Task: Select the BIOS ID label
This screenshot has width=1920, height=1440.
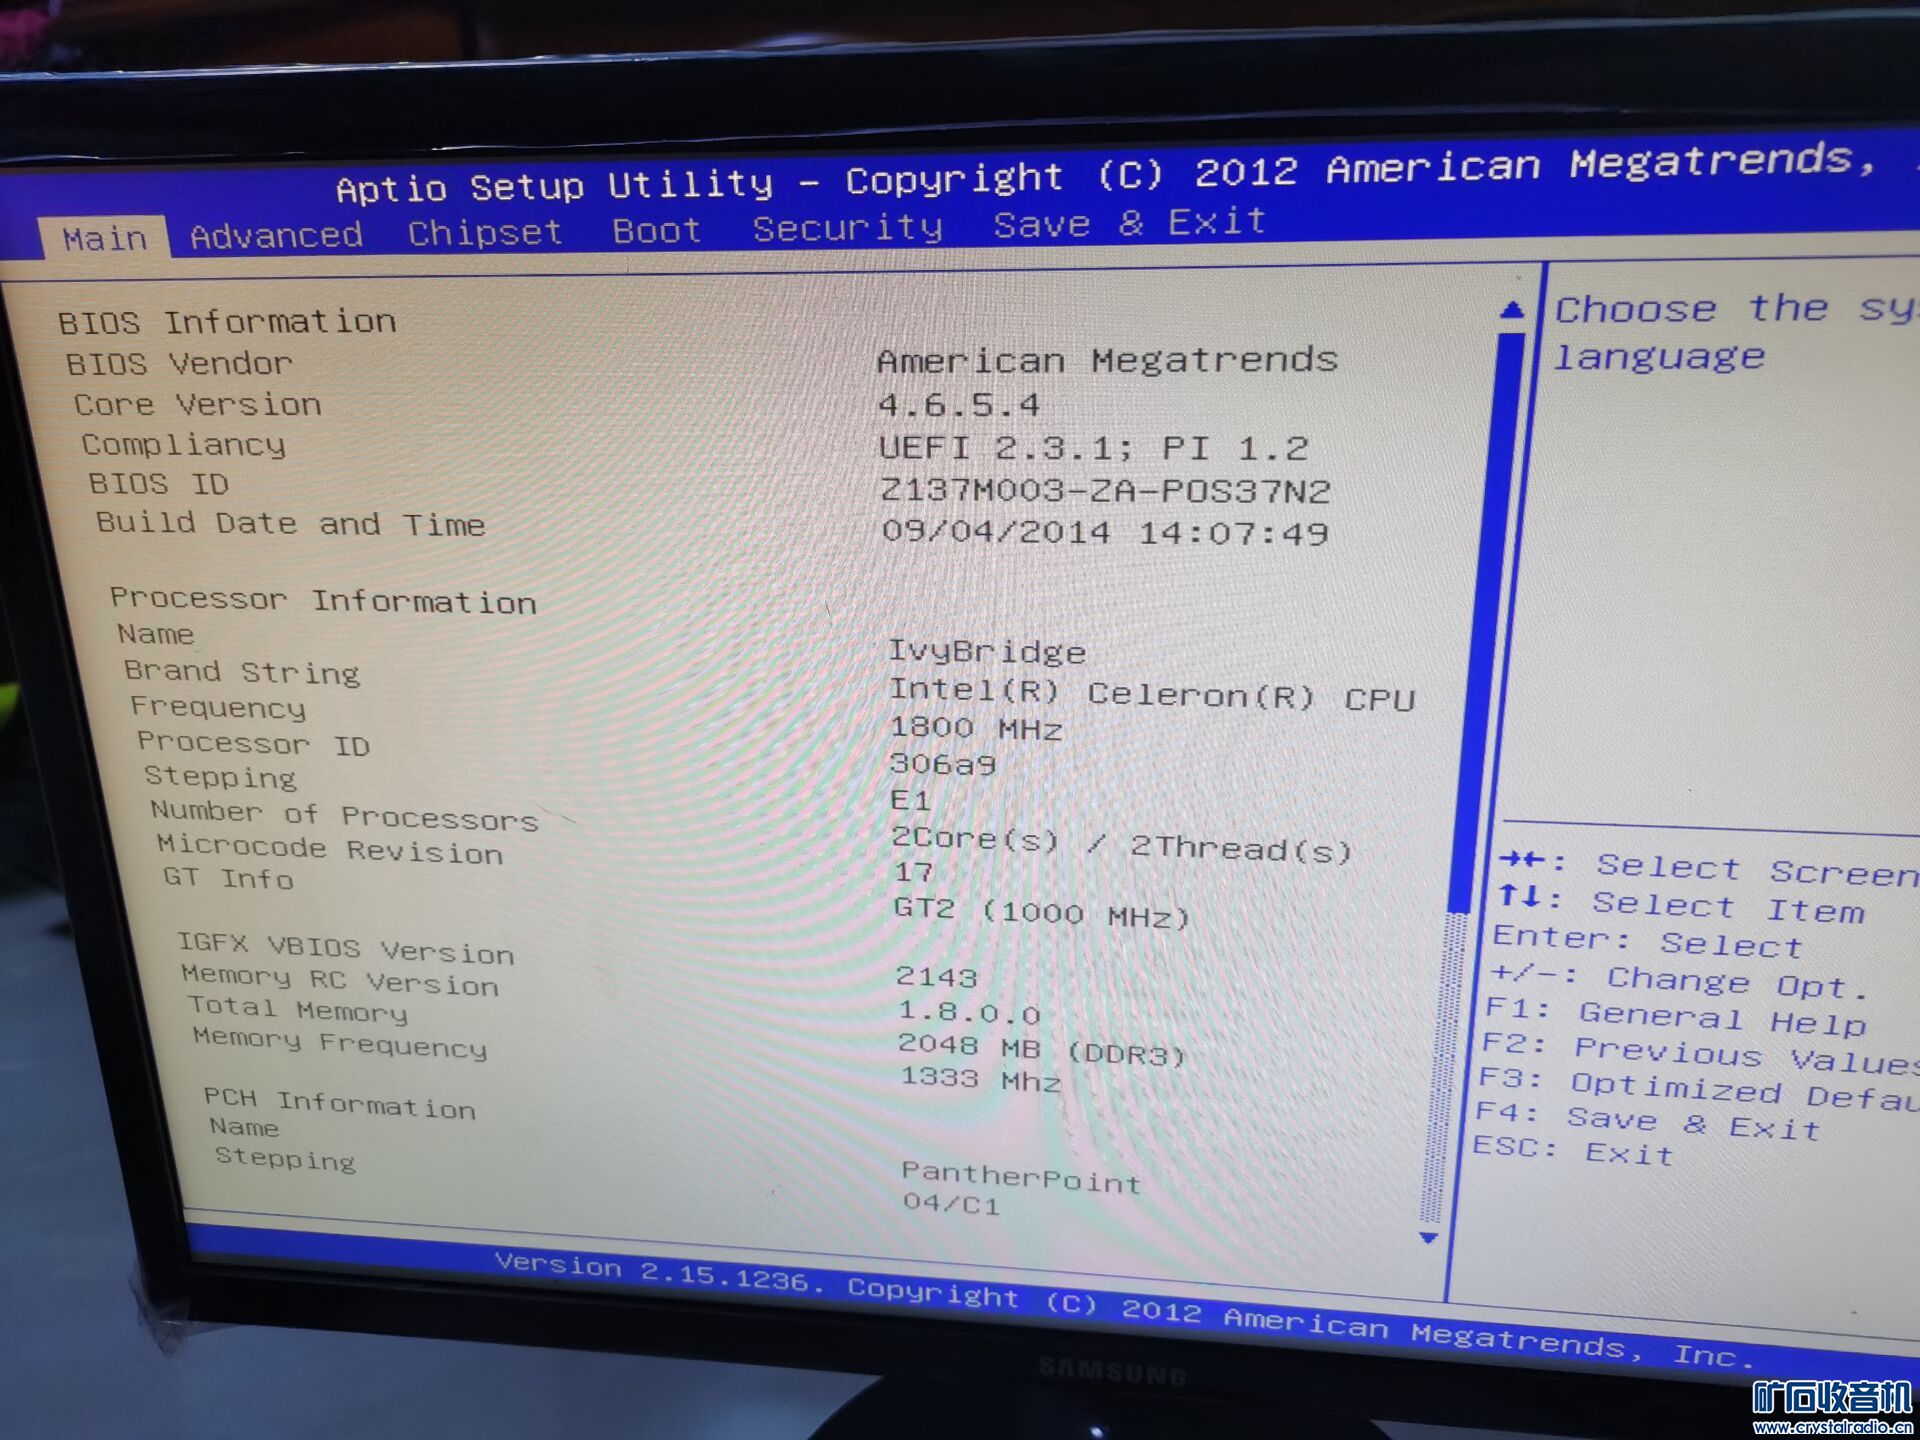Action: (159, 484)
